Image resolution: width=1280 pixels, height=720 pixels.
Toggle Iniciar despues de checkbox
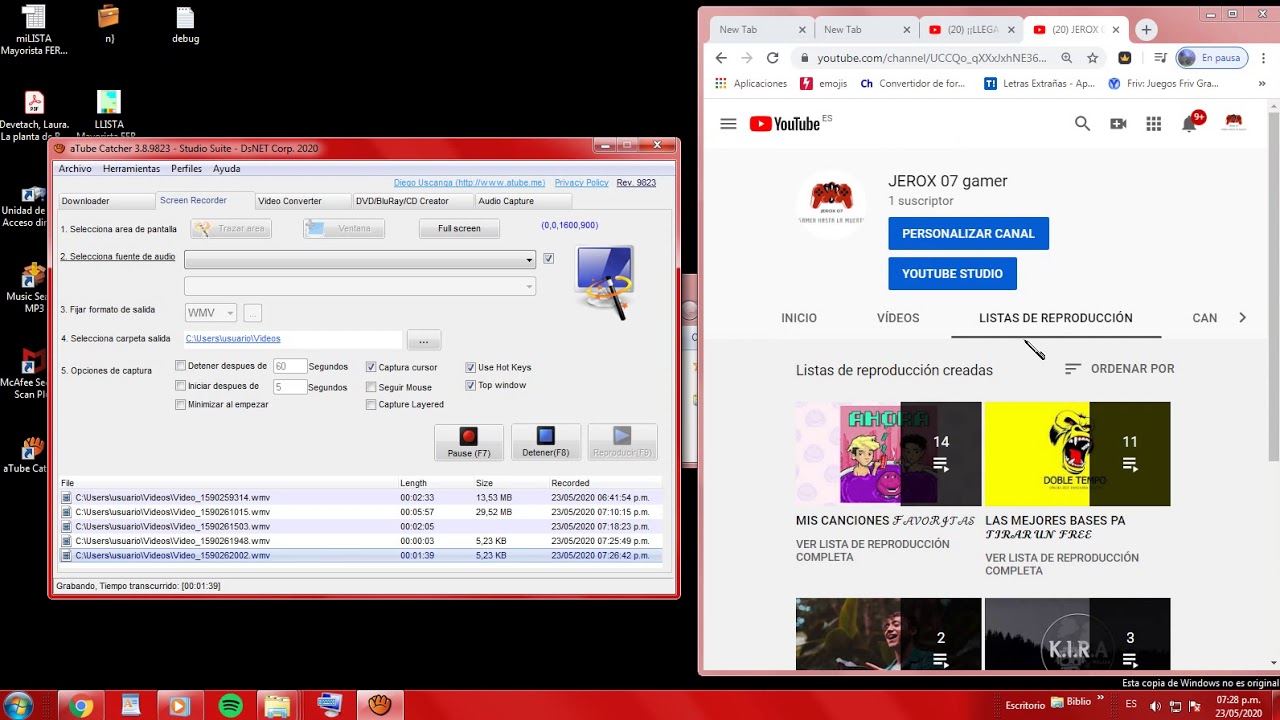180,386
